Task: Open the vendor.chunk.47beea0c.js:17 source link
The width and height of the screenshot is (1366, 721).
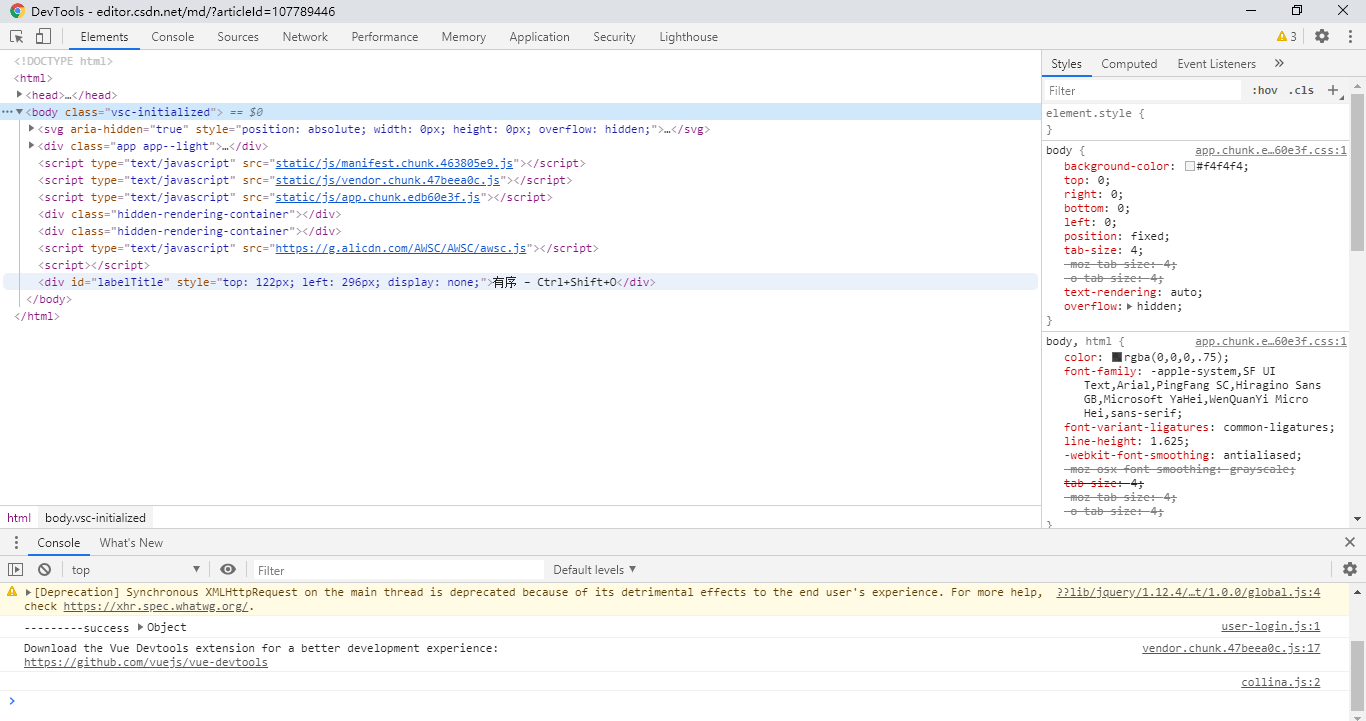Action: [1231, 648]
